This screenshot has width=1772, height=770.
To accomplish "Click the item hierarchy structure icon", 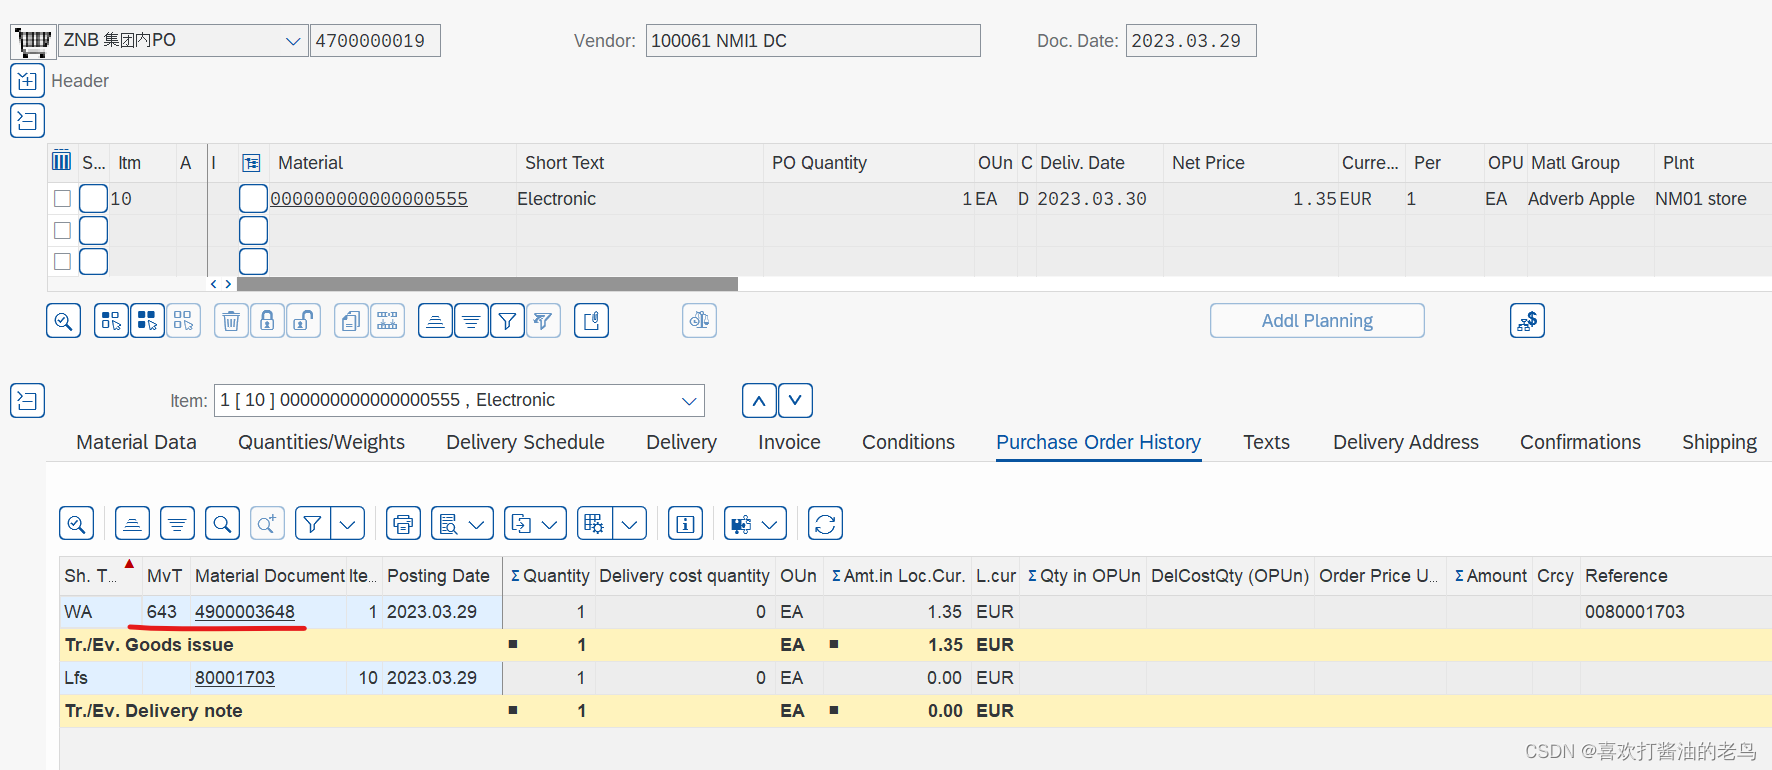I will 387,321.
